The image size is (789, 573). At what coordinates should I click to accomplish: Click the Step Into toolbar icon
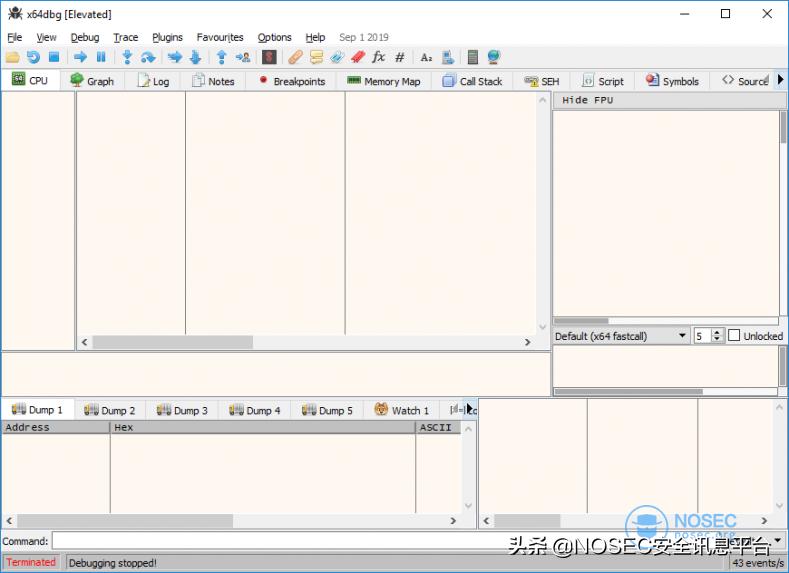point(127,58)
